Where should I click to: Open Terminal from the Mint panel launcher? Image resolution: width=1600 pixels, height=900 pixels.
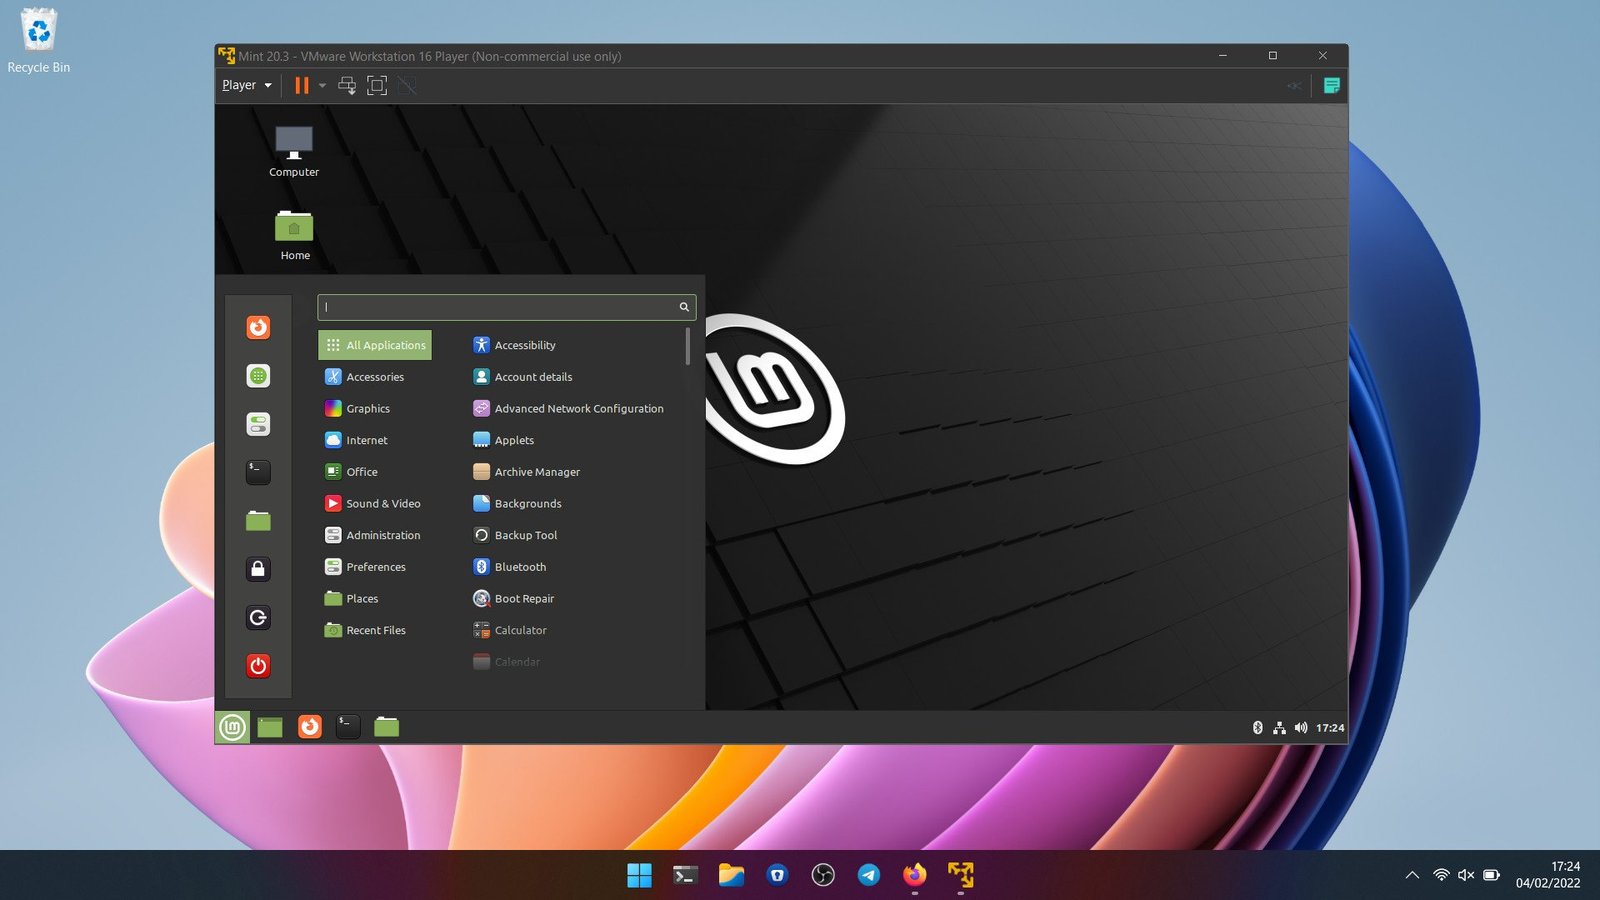click(348, 727)
